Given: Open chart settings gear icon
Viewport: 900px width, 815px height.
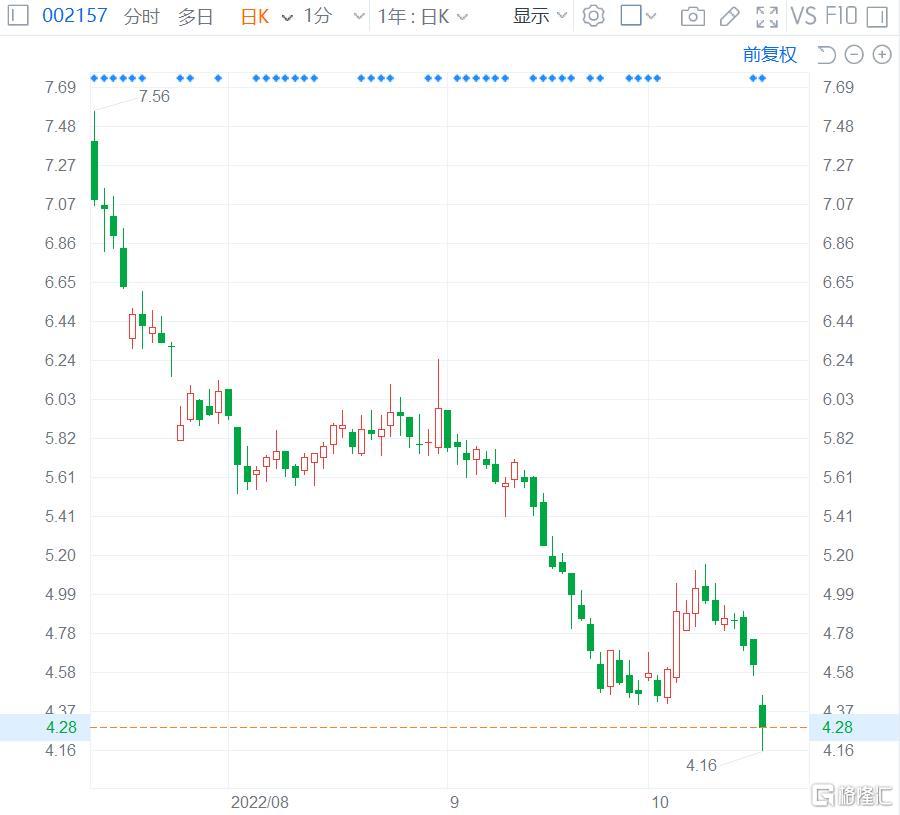Looking at the screenshot, I should pos(593,16).
